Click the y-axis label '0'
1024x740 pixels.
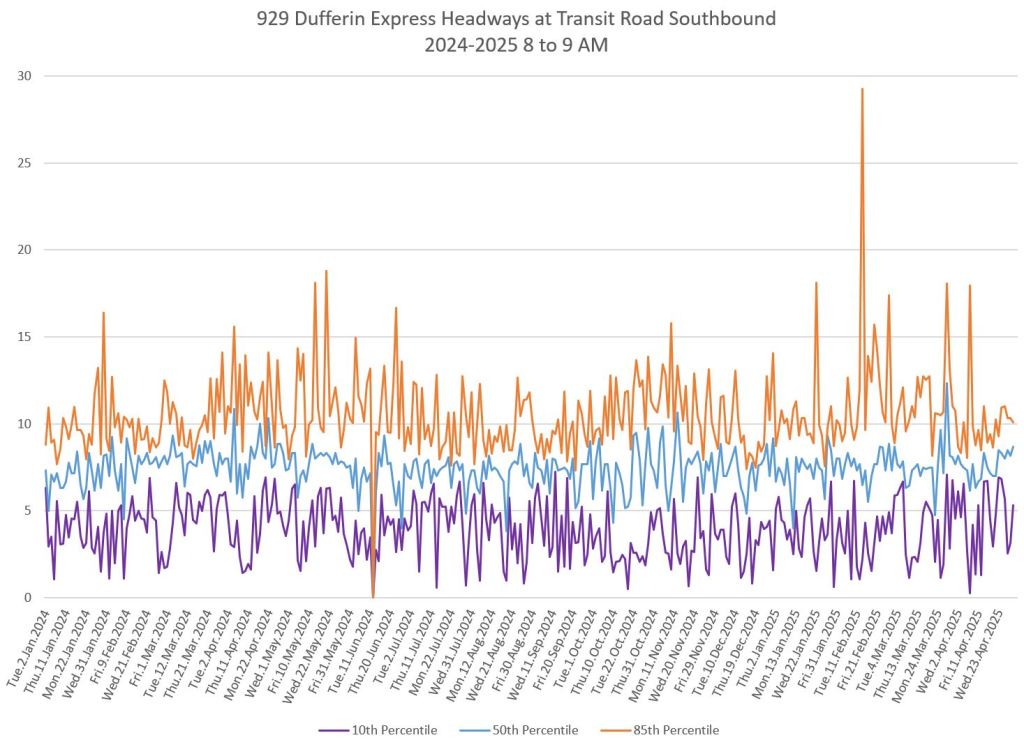[x=27, y=598]
